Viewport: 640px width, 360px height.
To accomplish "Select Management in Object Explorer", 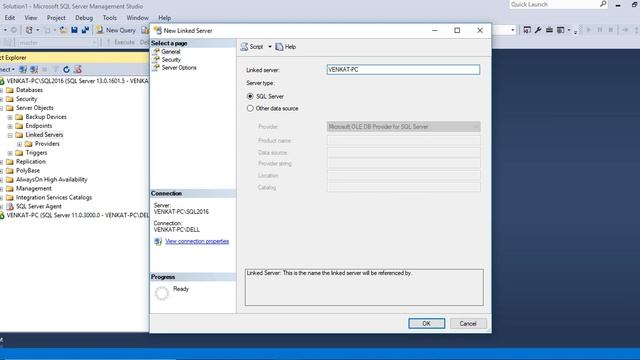I will tap(33, 189).
